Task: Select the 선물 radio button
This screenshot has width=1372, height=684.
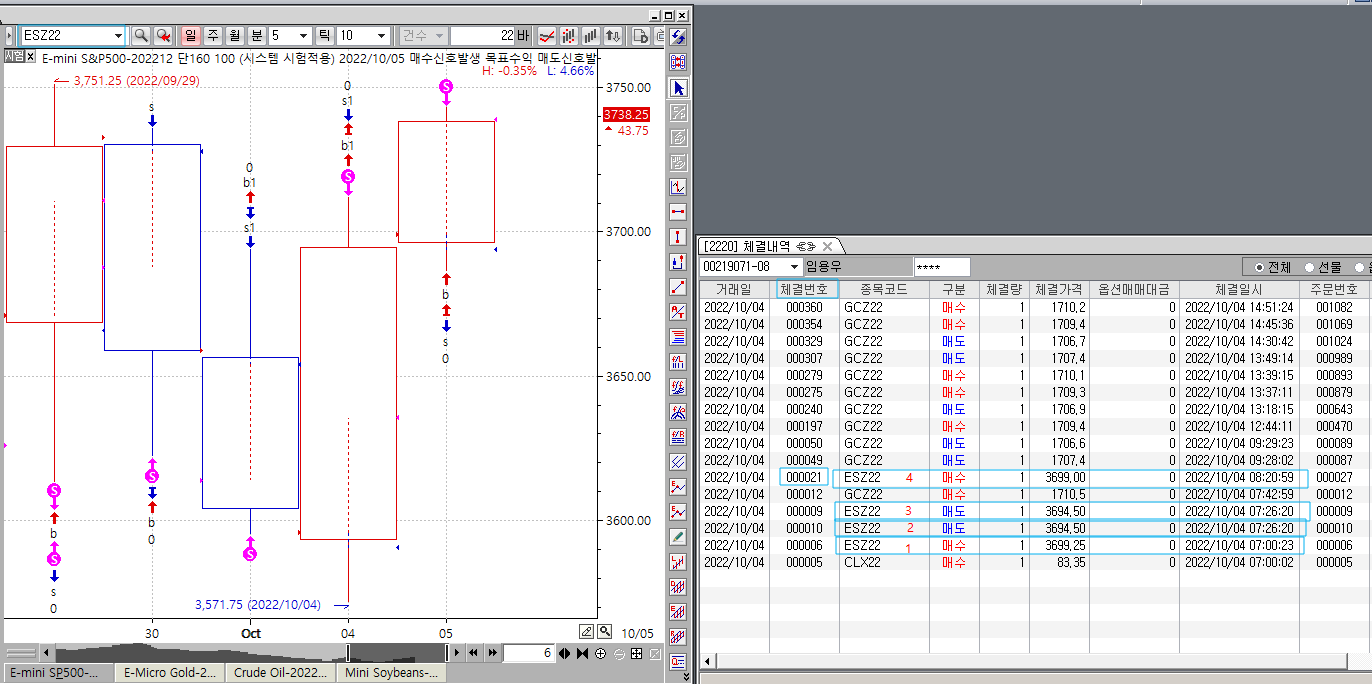Action: pos(1310,267)
